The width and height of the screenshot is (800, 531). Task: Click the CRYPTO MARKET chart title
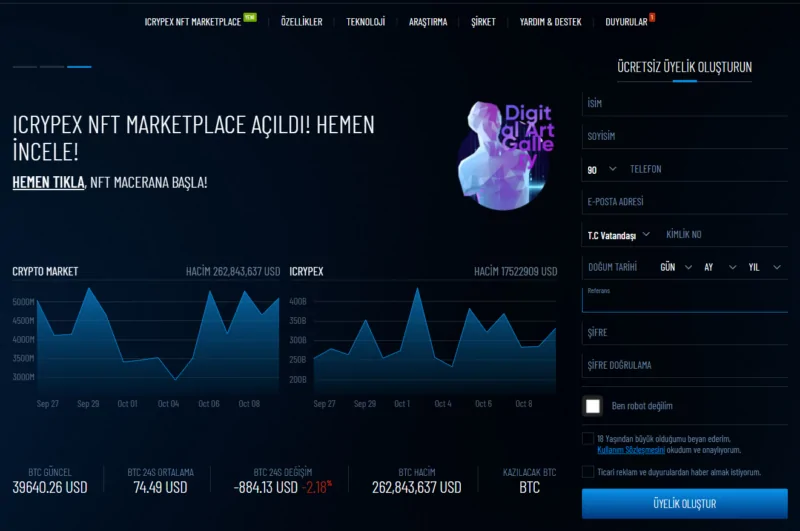[x=45, y=272]
